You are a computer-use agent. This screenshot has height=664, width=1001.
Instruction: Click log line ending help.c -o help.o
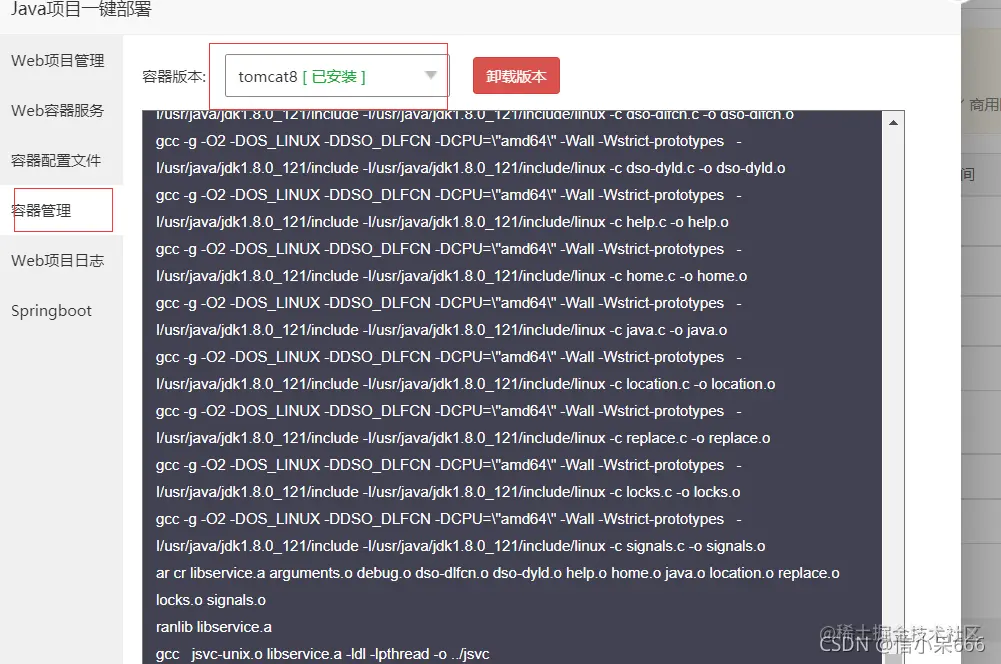(x=442, y=222)
